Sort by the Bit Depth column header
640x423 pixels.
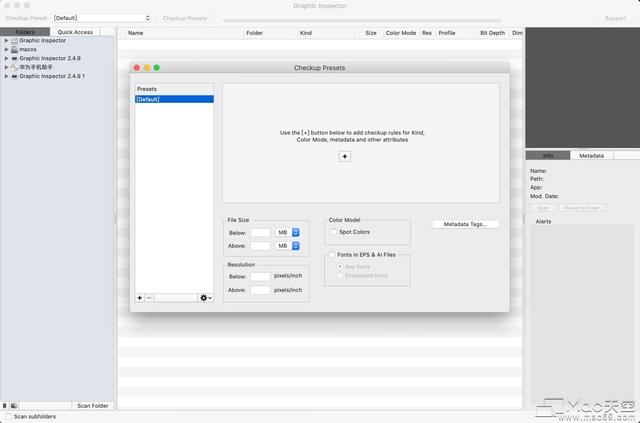click(493, 33)
